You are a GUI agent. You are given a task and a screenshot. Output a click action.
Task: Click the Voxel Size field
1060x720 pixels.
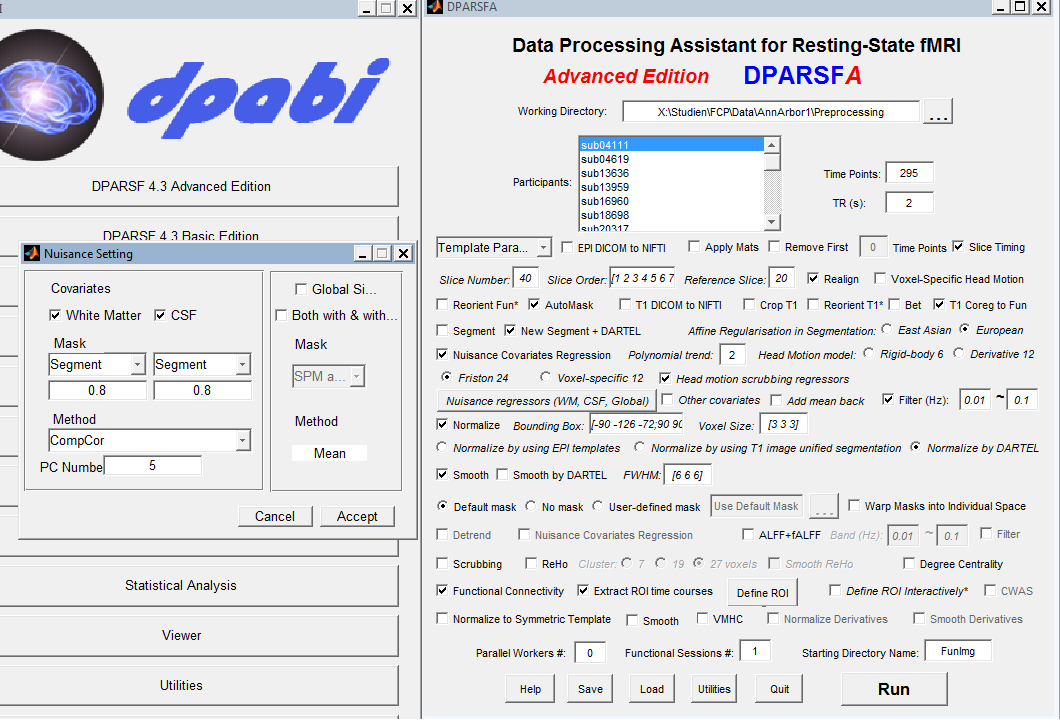(x=784, y=425)
